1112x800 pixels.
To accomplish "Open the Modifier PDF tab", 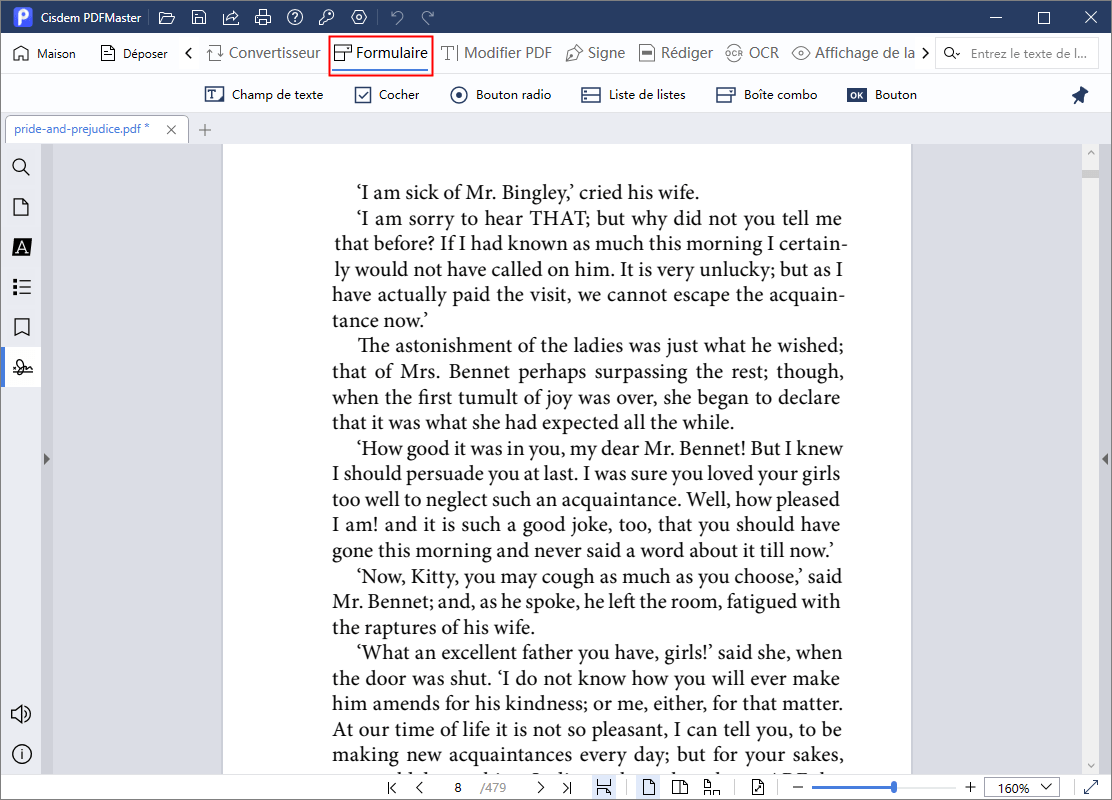I will click(x=496, y=53).
